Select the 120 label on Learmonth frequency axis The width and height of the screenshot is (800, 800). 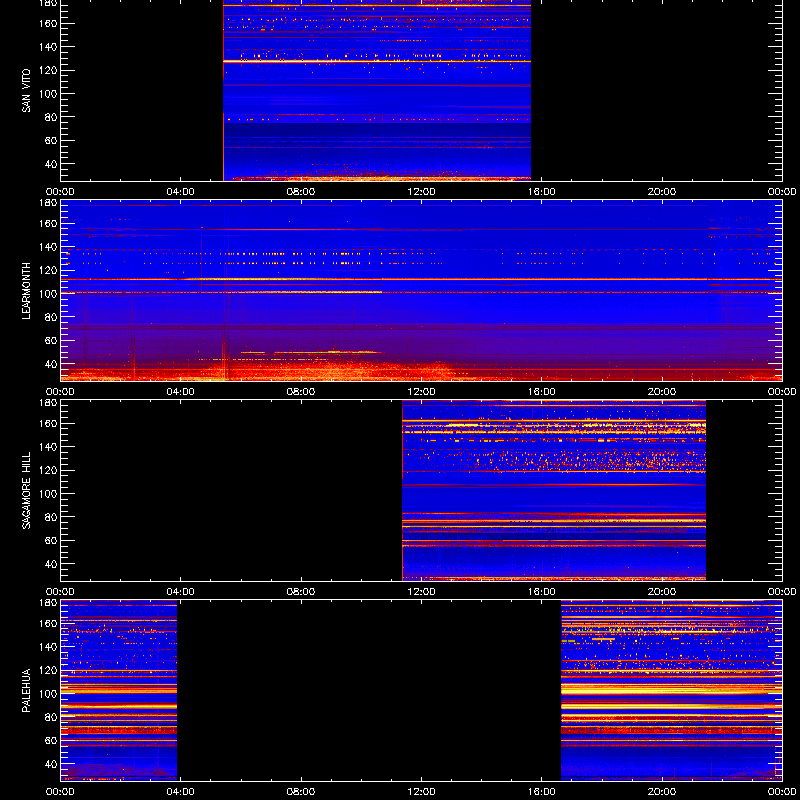(x=48, y=270)
